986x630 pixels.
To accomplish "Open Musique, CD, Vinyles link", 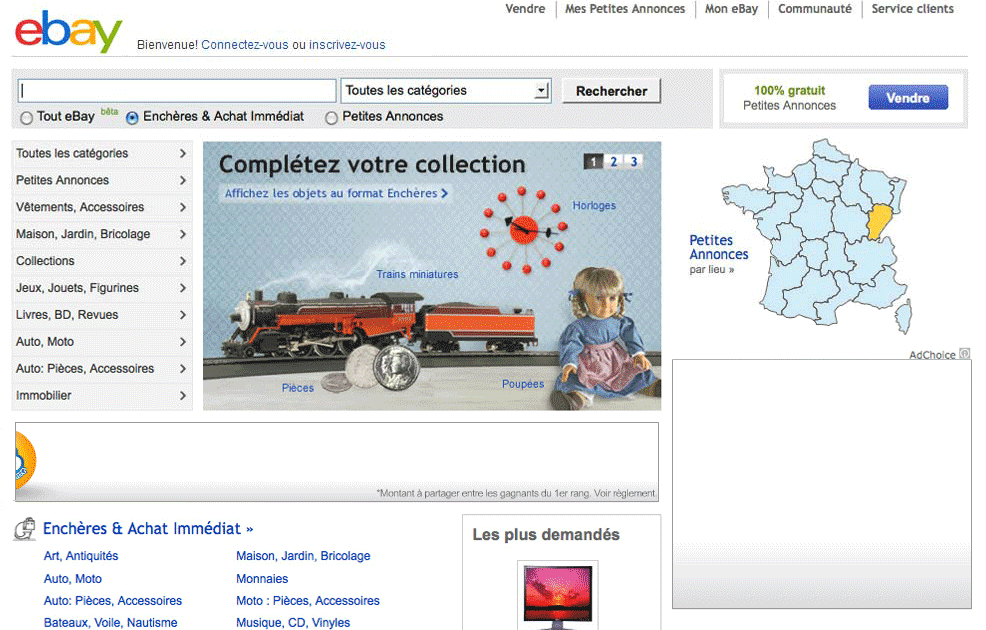I will tap(293, 622).
